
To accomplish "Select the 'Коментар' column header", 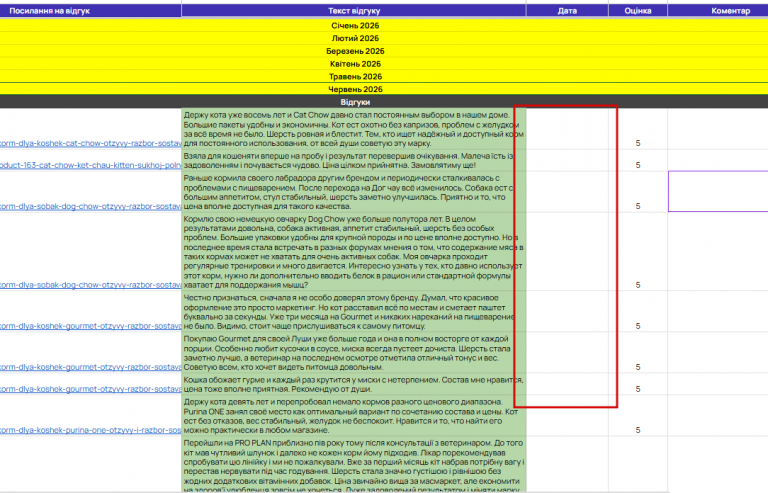I will pyautogui.click(x=718, y=10).
